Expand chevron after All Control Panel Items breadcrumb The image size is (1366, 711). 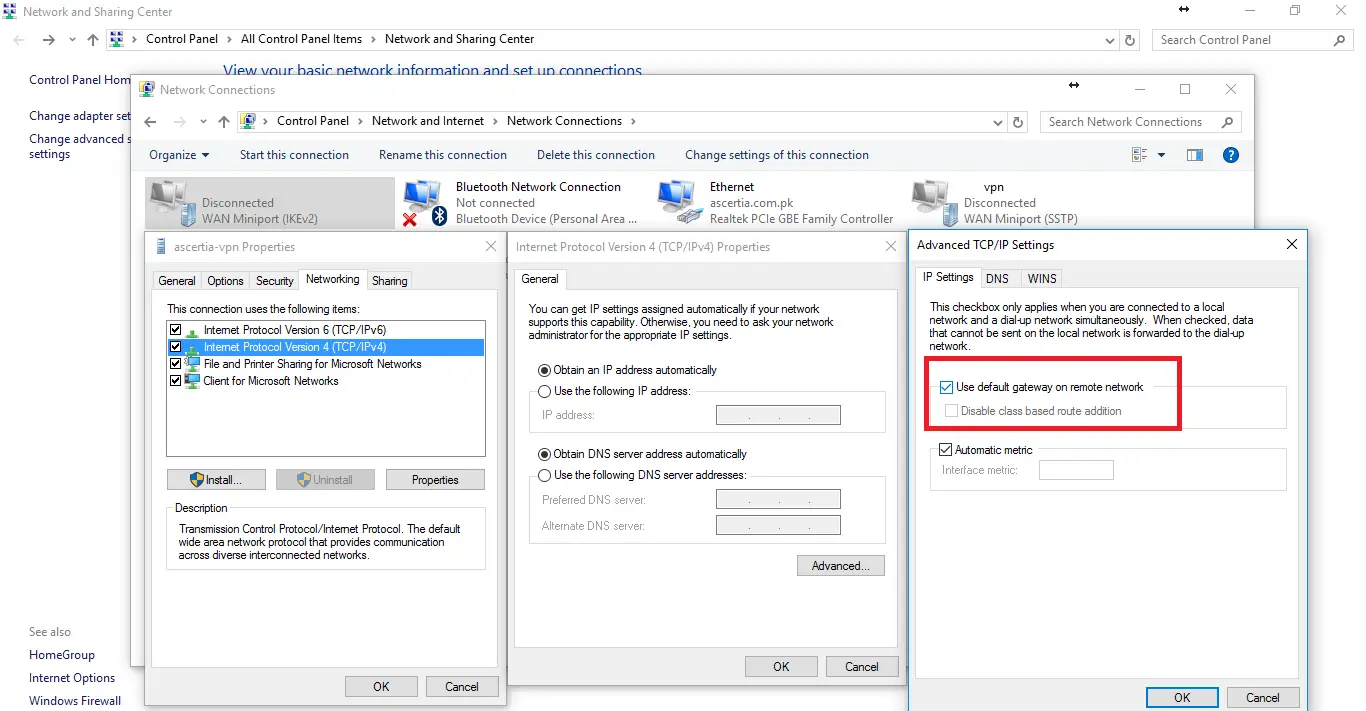coord(373,40)
